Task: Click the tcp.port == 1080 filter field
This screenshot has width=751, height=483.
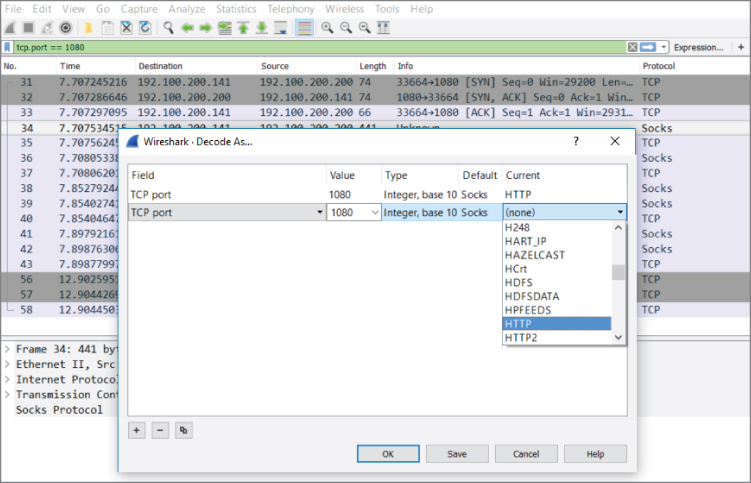Action: pos(319,47)
